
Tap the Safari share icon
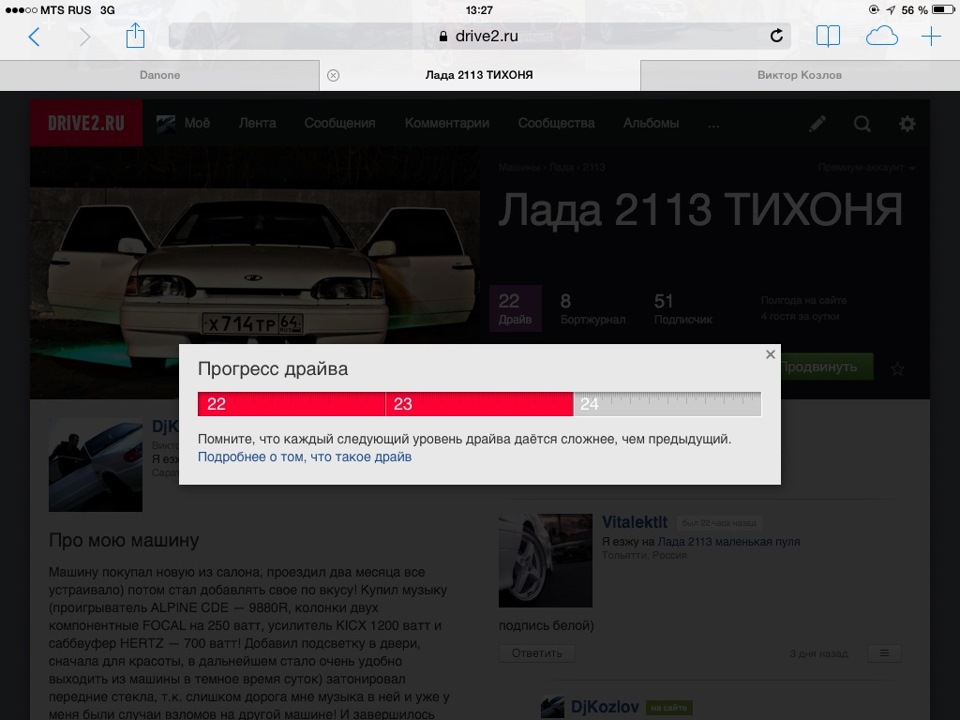[135, 36]
